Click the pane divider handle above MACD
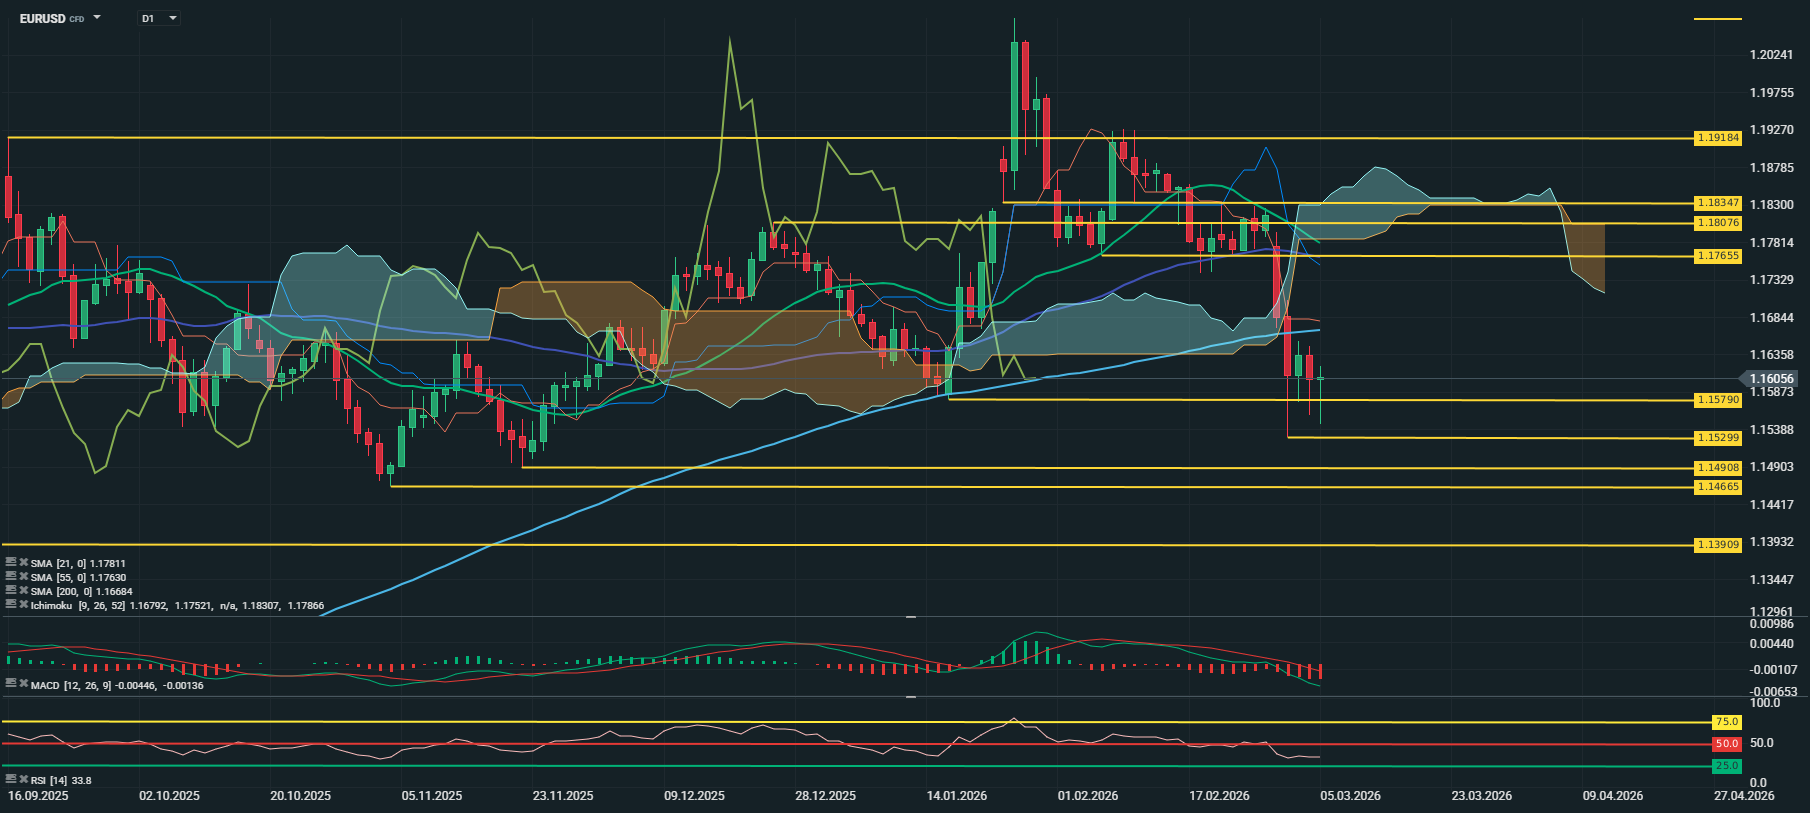The height and width of the screenshot is (813, 1810). tap(911, 618)
